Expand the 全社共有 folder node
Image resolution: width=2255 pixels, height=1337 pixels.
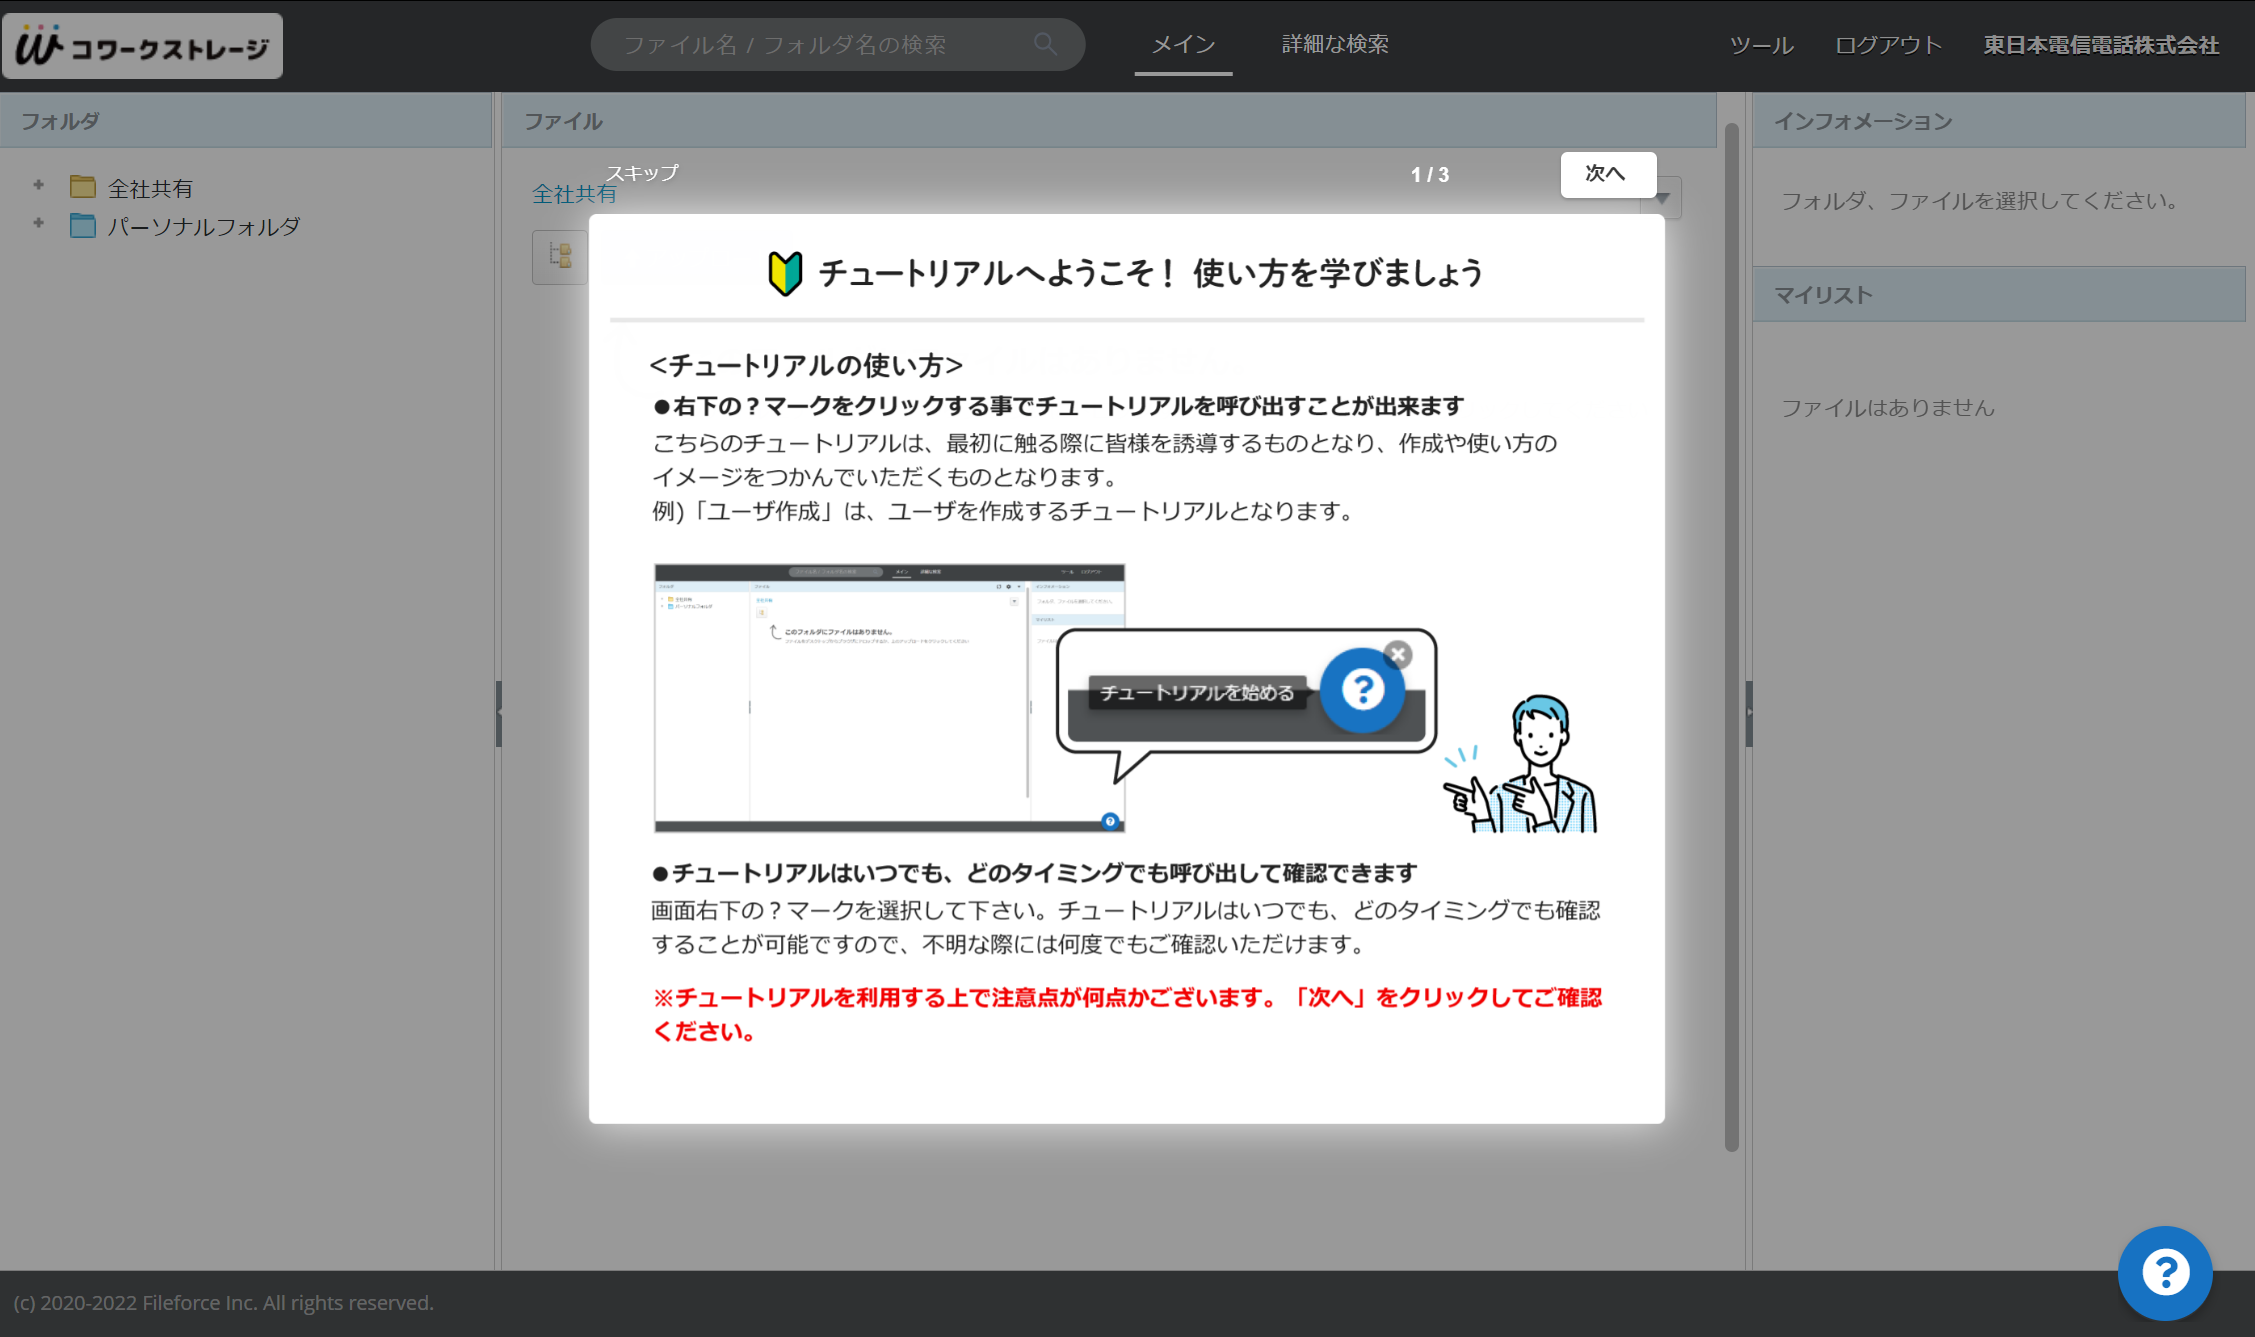coord(38,185)
